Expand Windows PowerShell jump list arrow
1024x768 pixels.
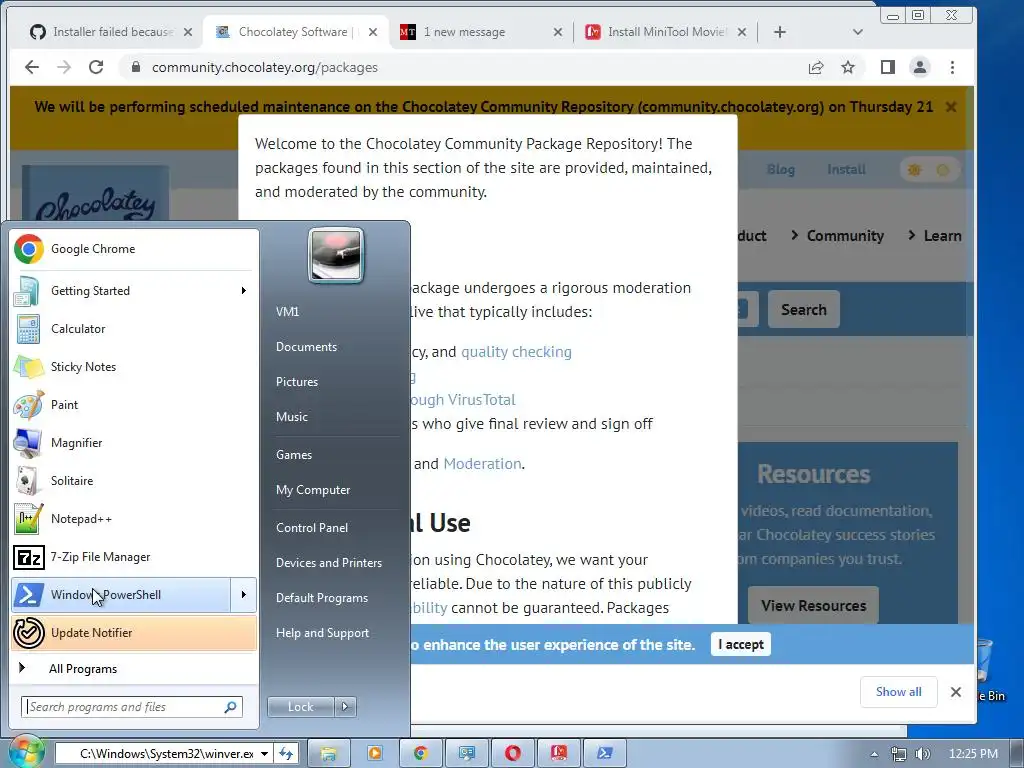[x=244, y=595]
